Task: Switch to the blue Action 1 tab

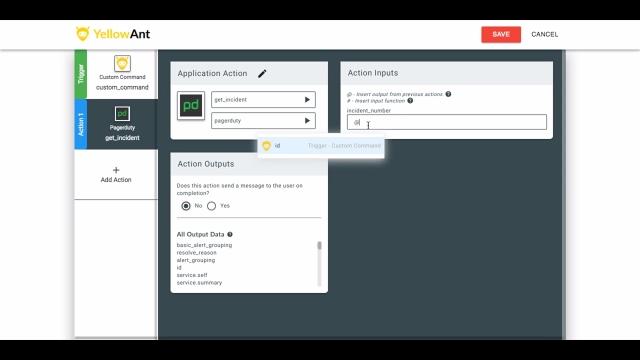Action: [81, 124]
